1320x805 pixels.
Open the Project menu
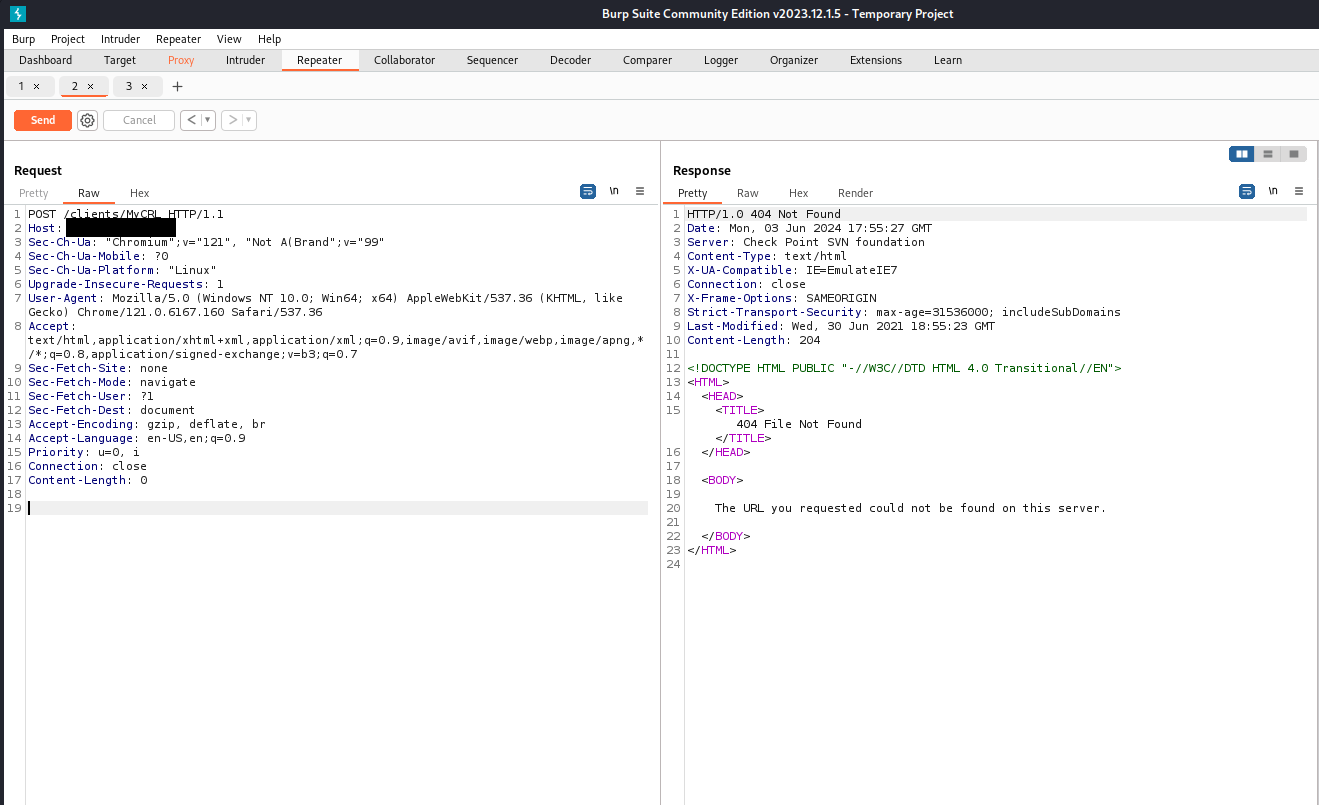[x=68, y=39]
